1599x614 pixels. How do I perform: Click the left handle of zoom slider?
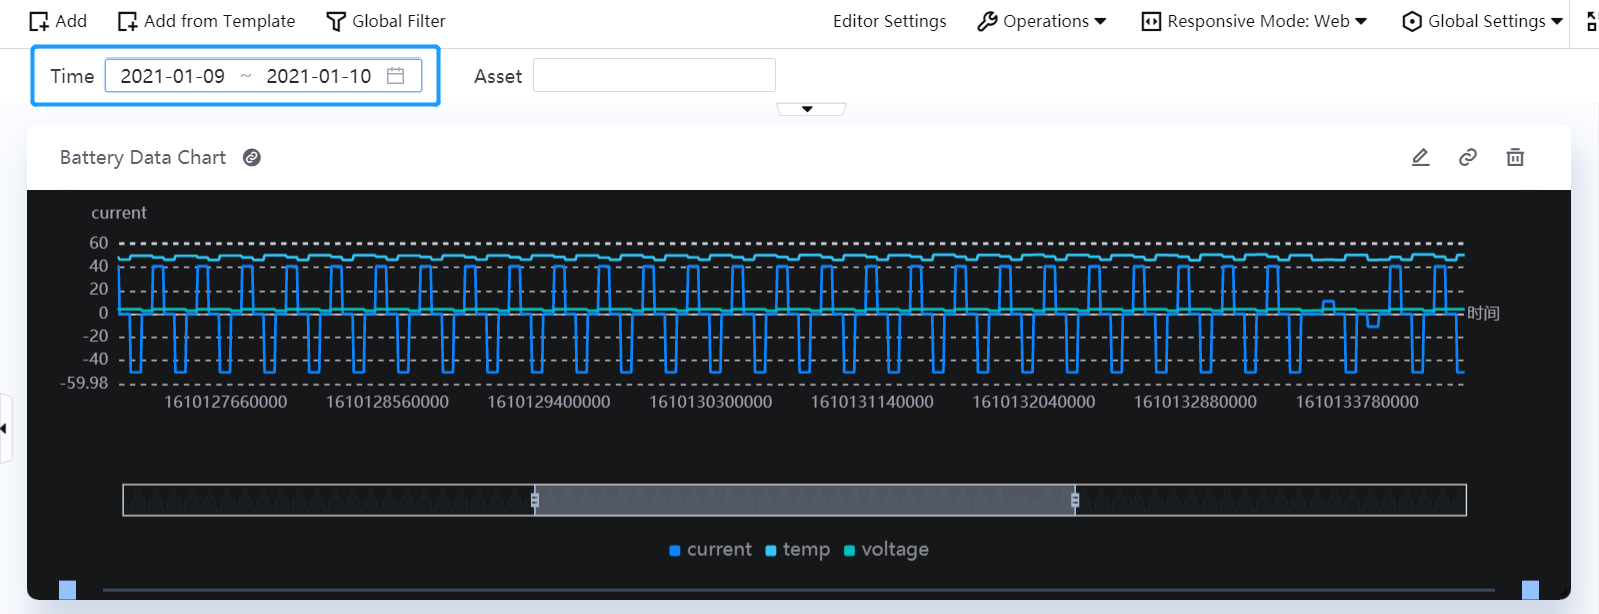(x=535, y=500)
